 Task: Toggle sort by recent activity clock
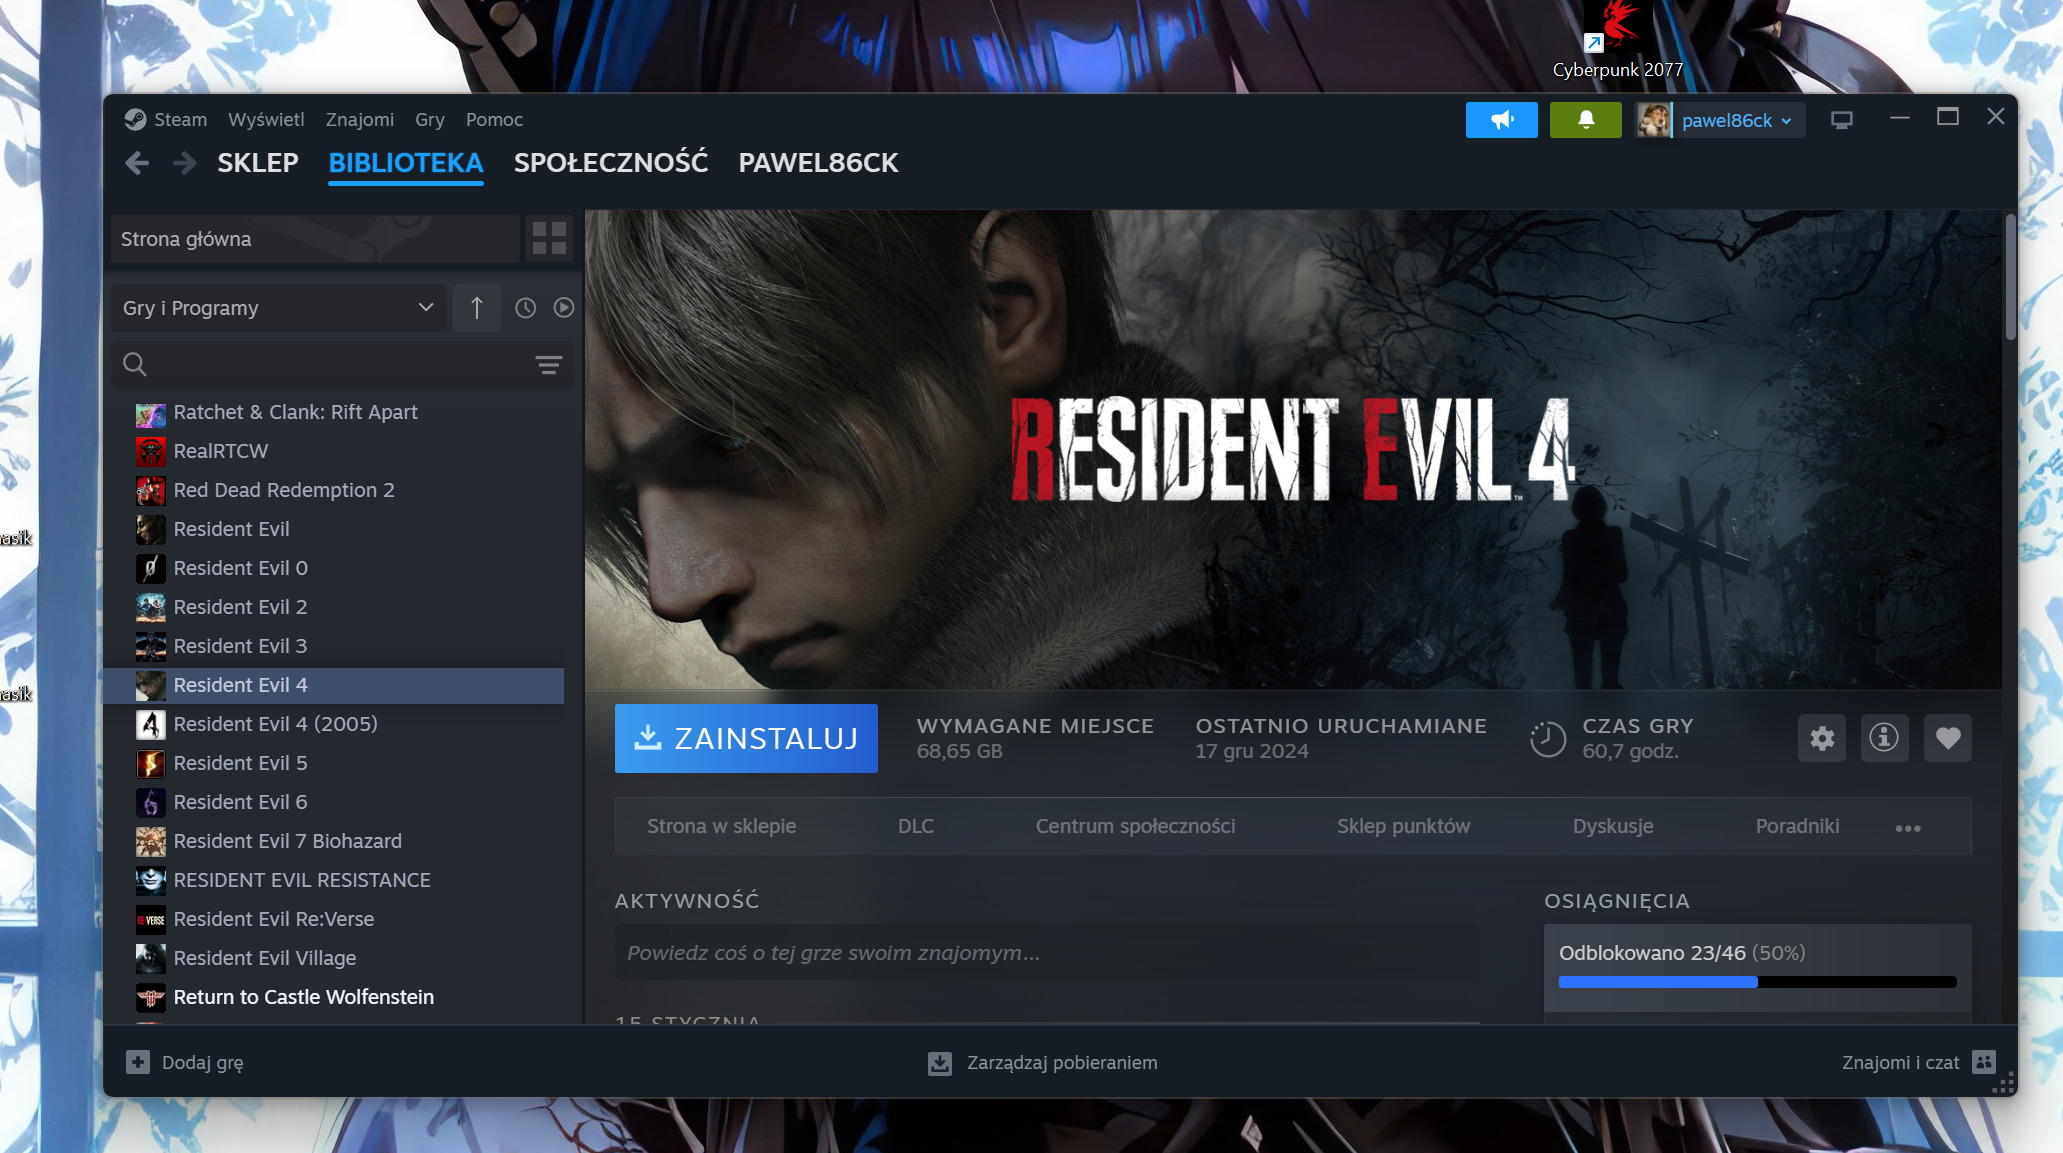[x=525, y=308]
